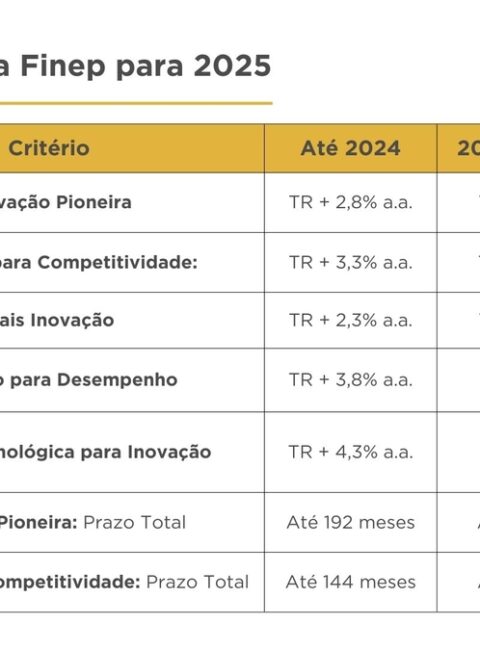
Task: Click the 'Até 144 meses' cell
Action: [351, 582]
